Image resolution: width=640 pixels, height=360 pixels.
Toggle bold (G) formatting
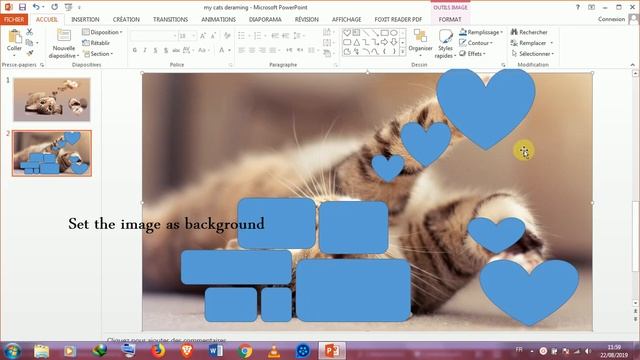135,50
